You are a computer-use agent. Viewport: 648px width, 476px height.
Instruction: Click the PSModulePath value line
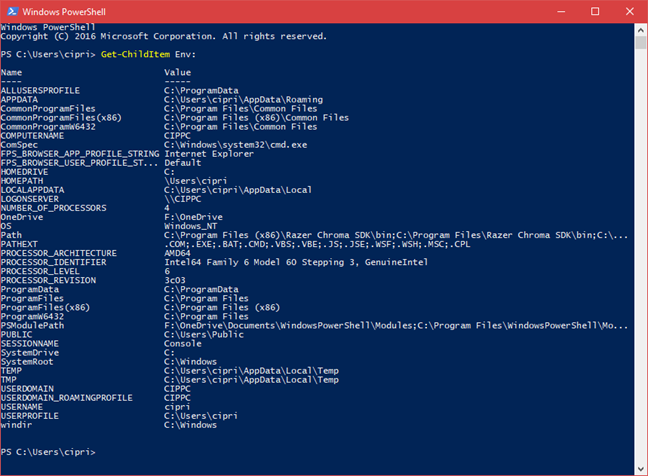396,326
